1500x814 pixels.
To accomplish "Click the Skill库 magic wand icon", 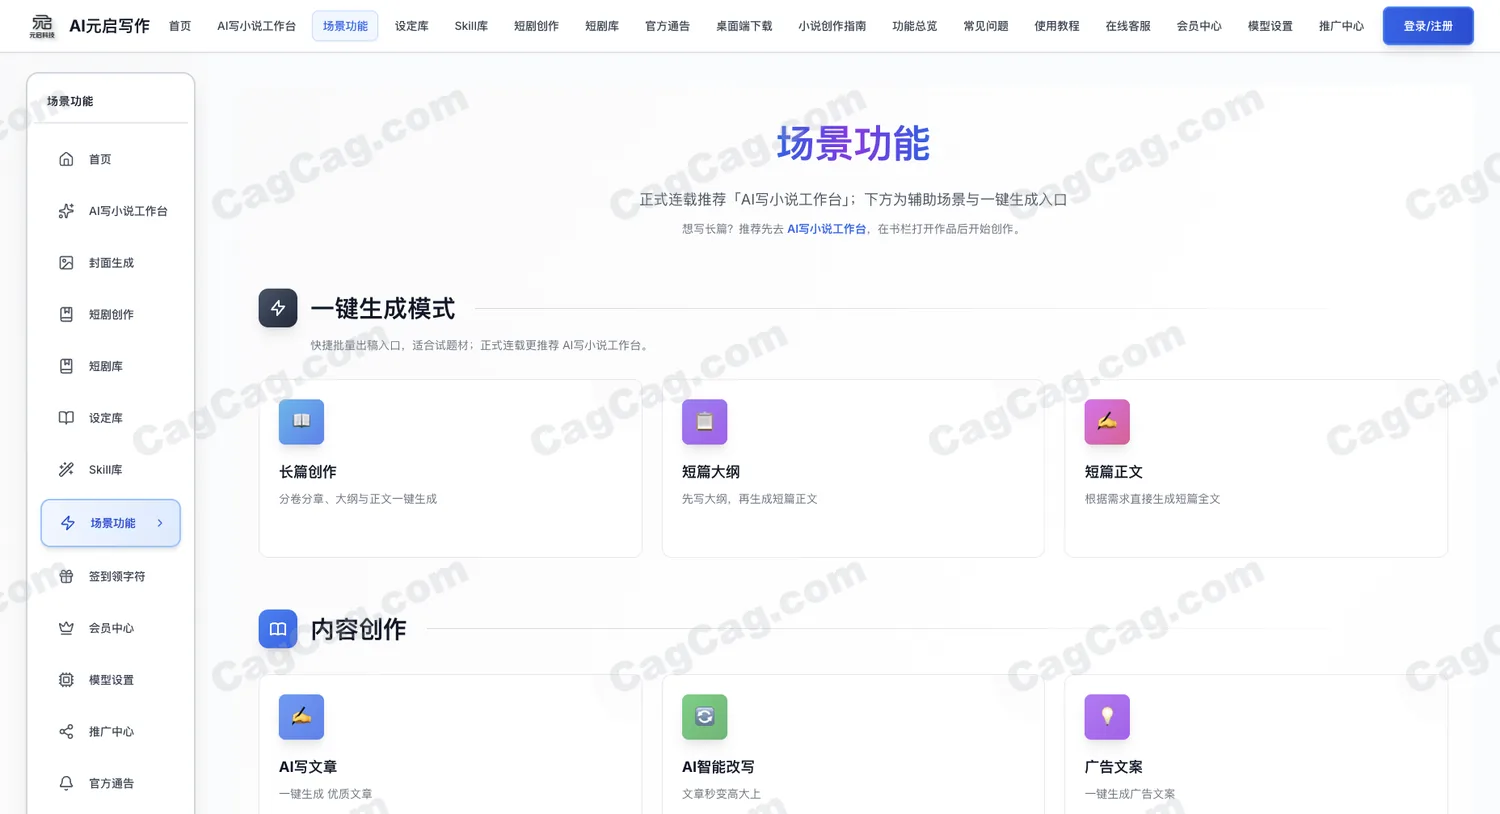I will [x=66, y=469].
